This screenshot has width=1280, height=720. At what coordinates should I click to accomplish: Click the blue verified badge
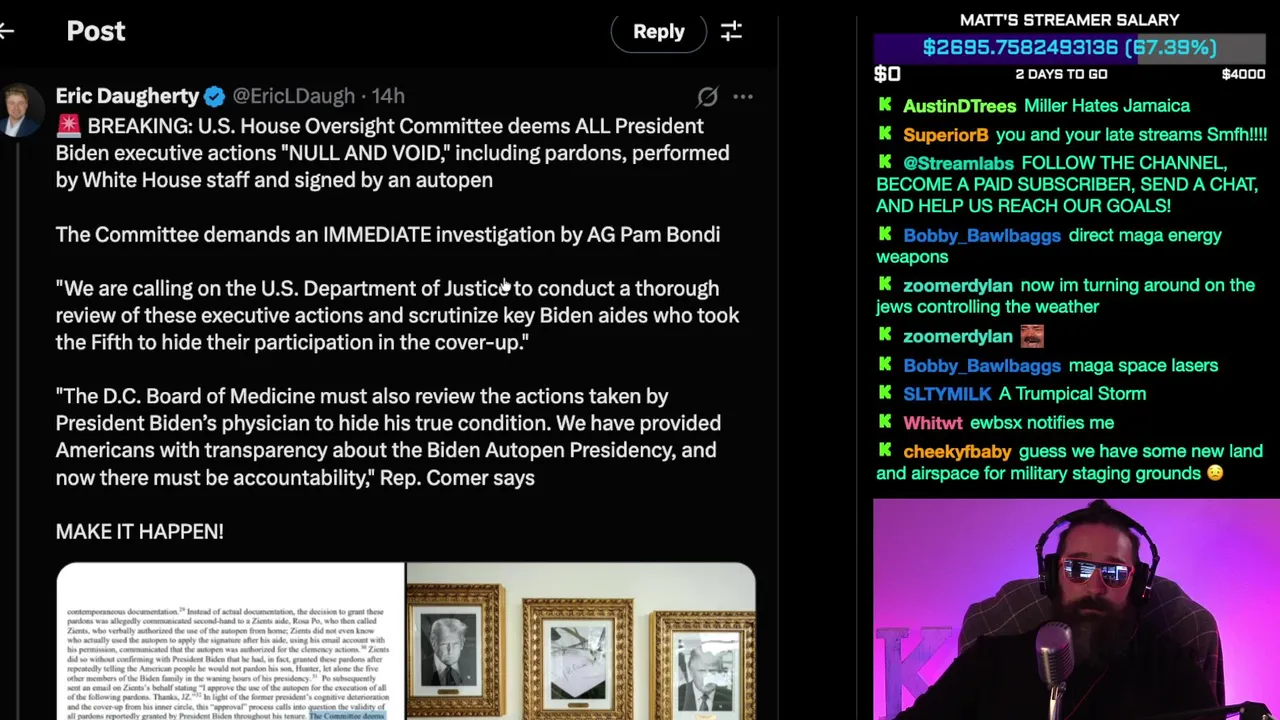point(214,96)
